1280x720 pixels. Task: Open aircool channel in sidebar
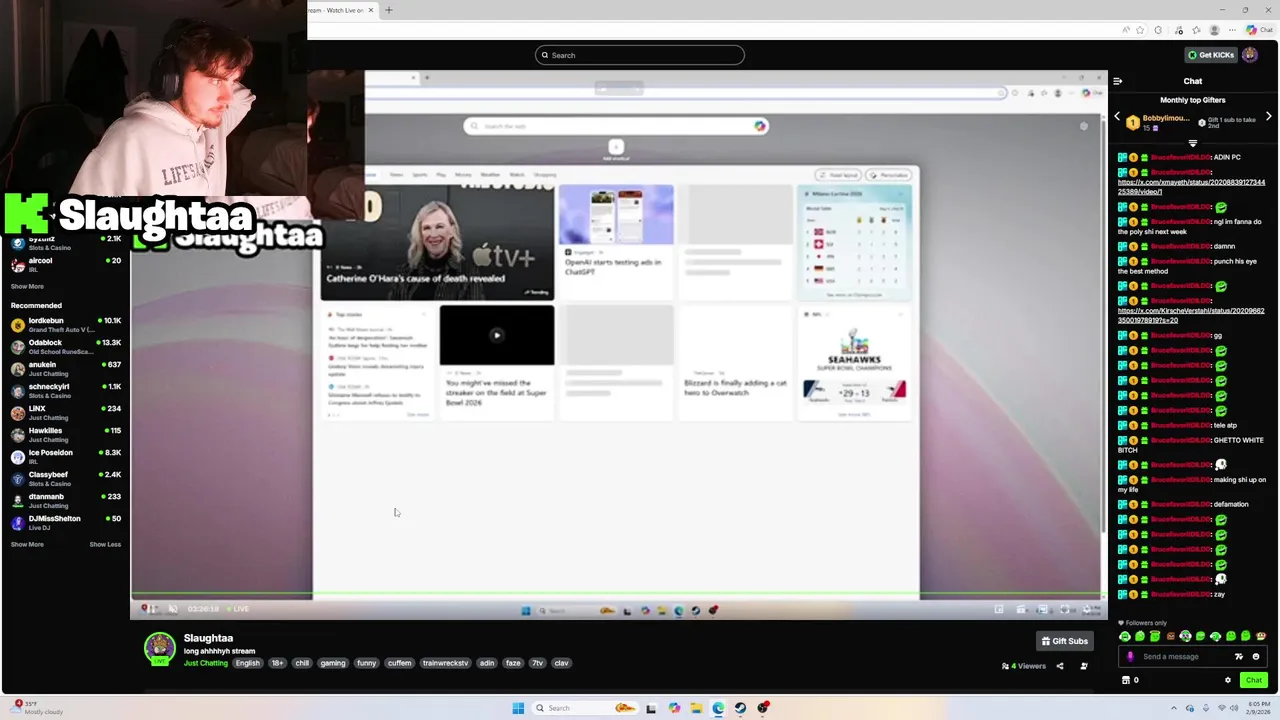click(x=66, y=265)
